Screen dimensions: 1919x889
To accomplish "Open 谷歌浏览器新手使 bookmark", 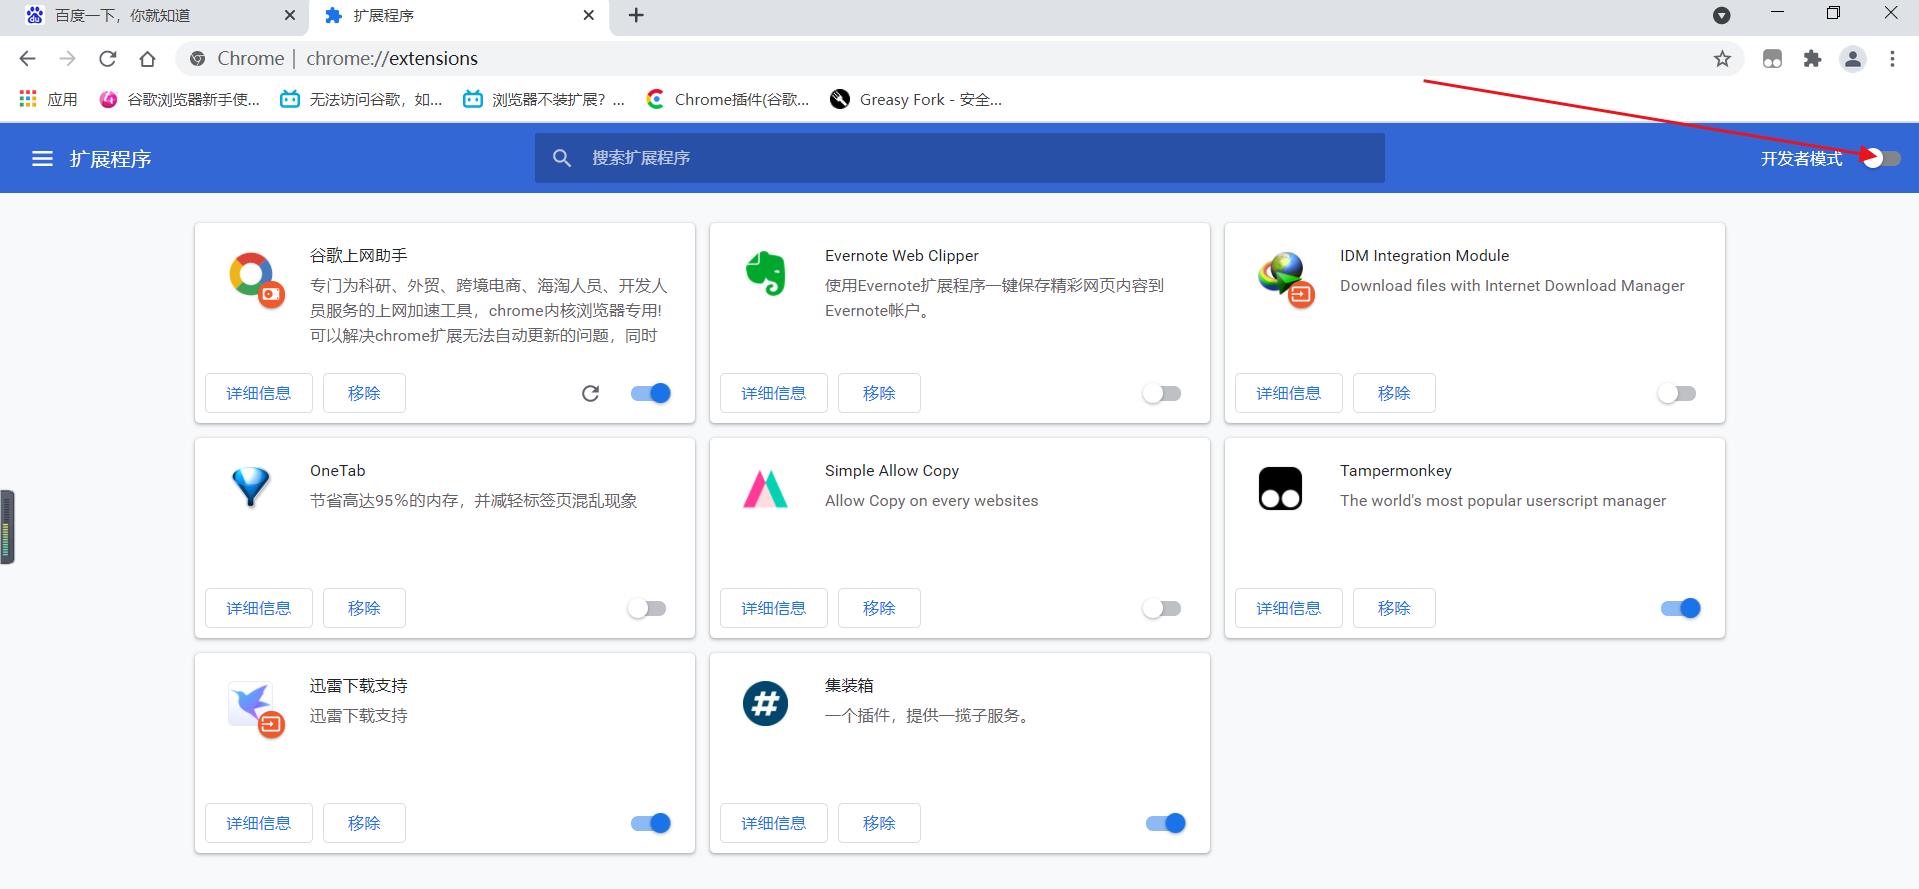I will pyautogui.click(x=180, y=99).
